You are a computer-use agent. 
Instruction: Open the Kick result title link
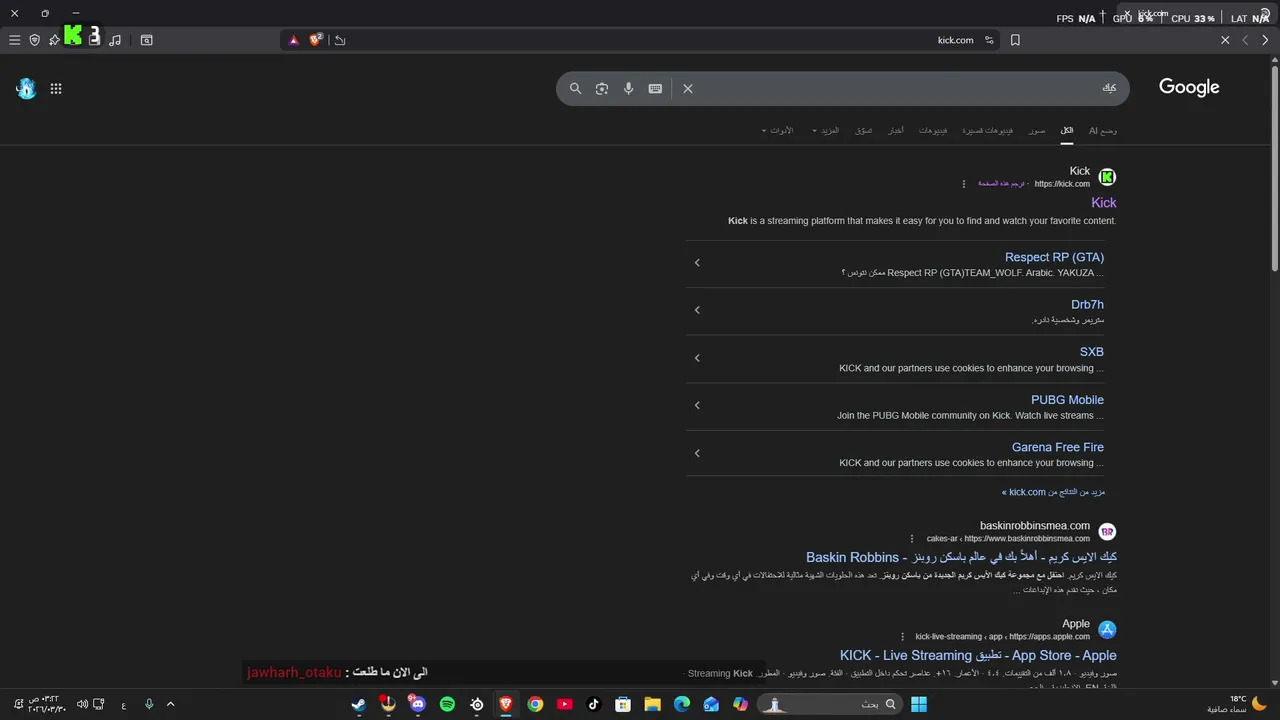click(1104, 202)
